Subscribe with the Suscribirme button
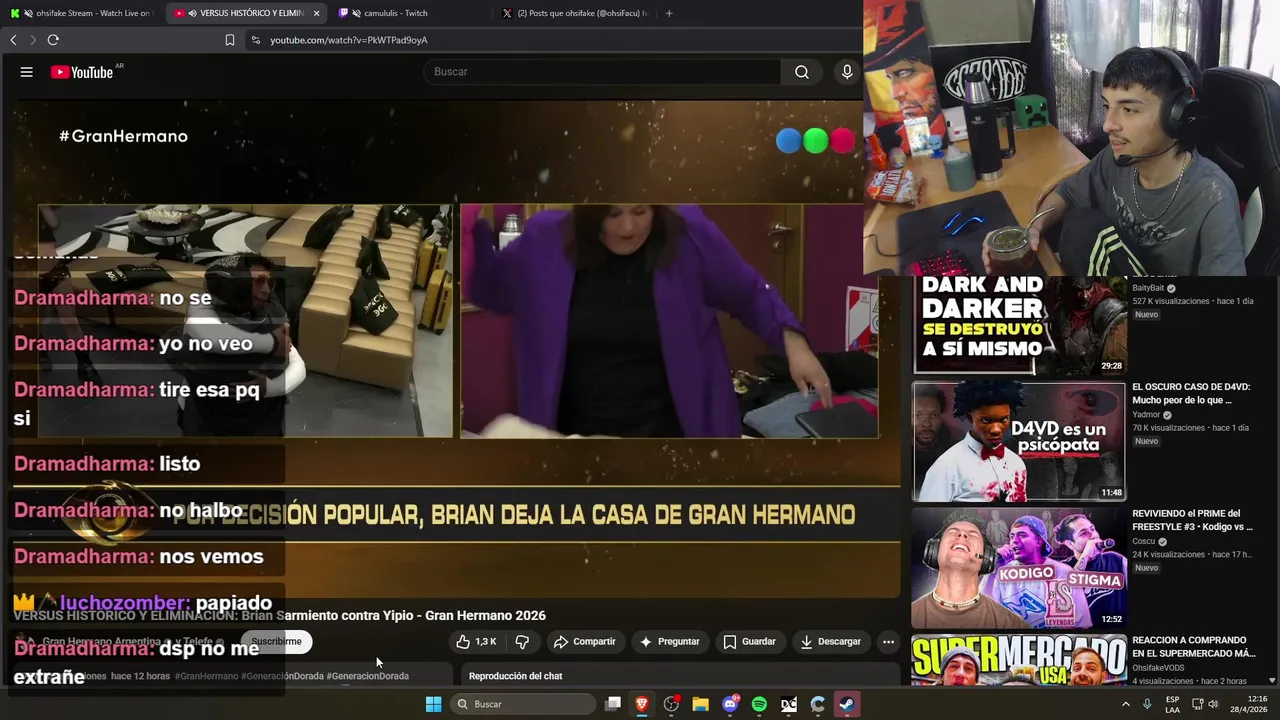Viewport: 1280px width, 720px height. coord(276,642)
